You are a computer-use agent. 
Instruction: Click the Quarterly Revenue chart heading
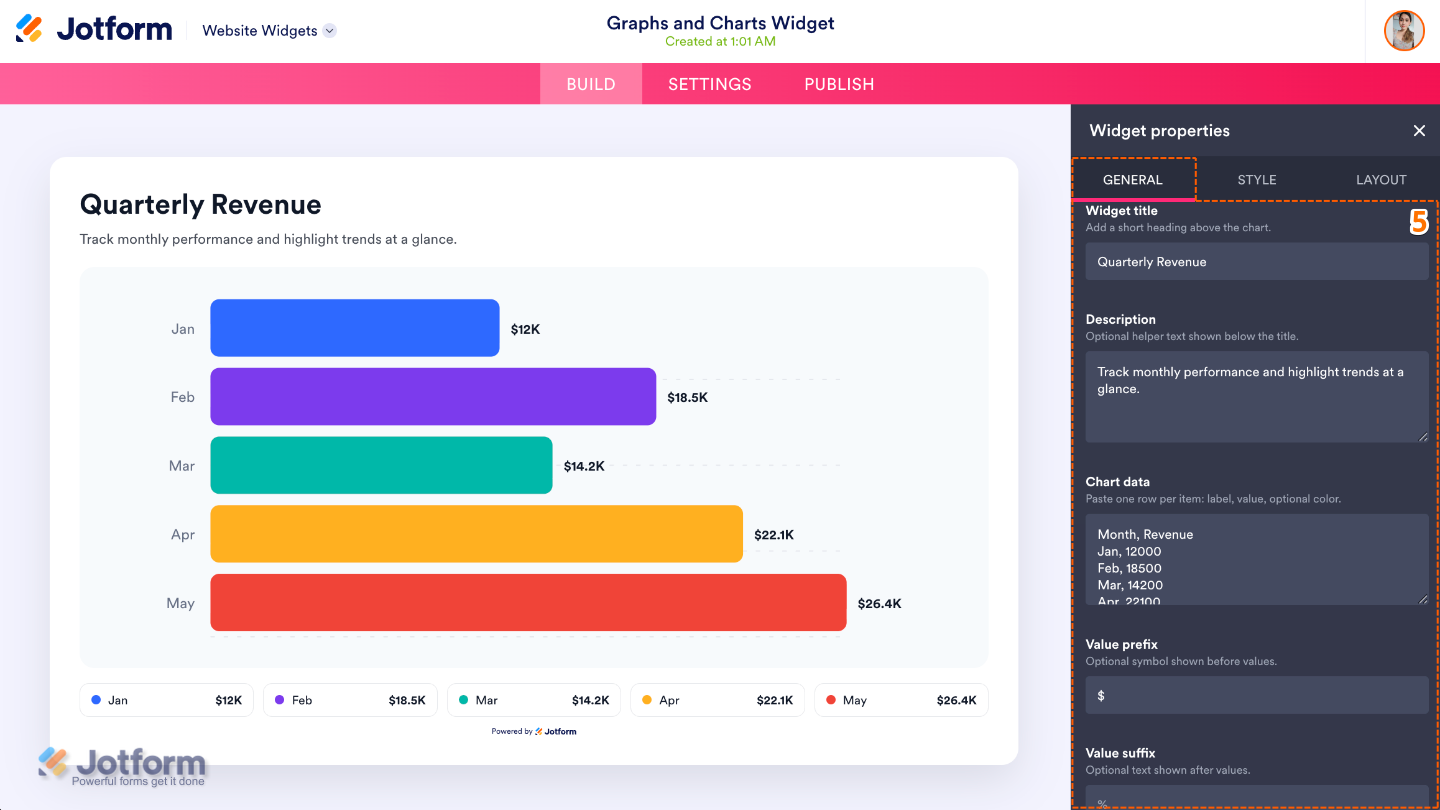pyautogui.click(x=201, y=205)
